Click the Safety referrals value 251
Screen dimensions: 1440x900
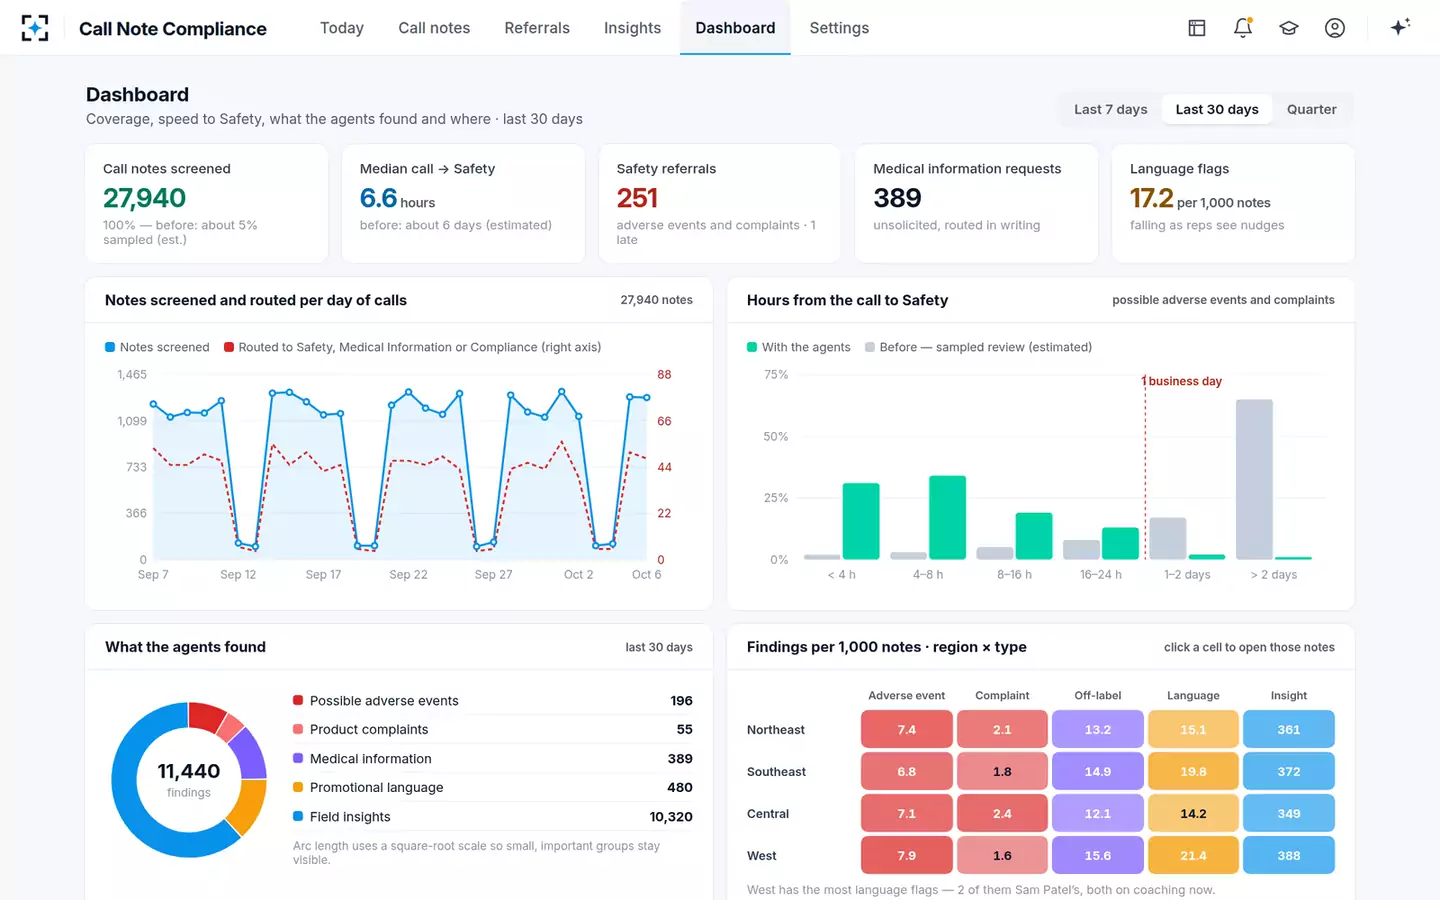tap(637, 198)
